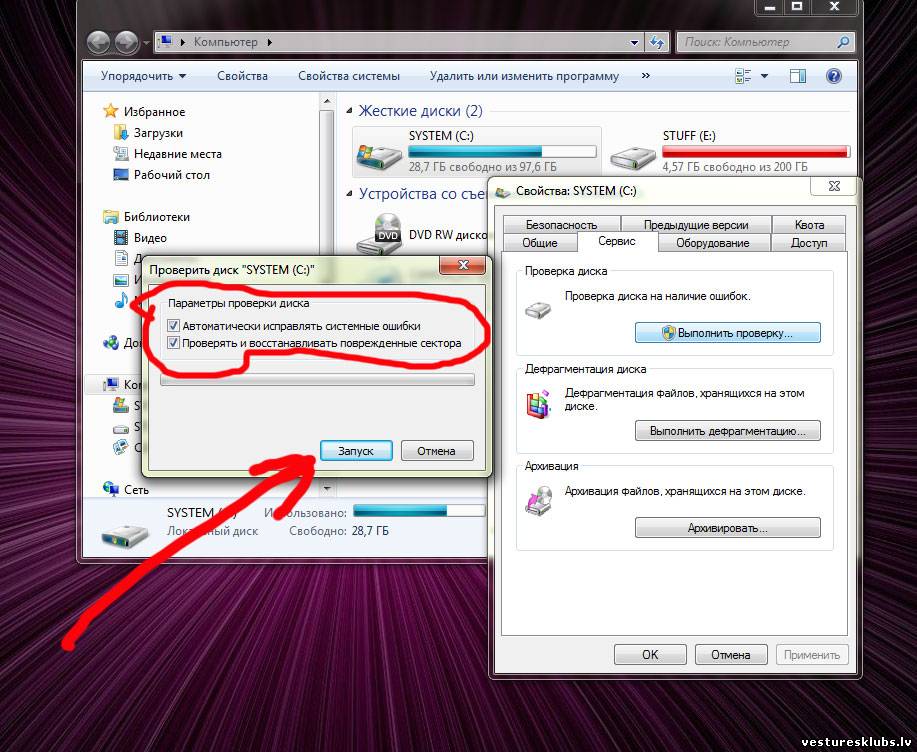Viewport: 917px width, 752px height.
Task: Open the view options dropdown arrow
Action: [x=765, y=76]
